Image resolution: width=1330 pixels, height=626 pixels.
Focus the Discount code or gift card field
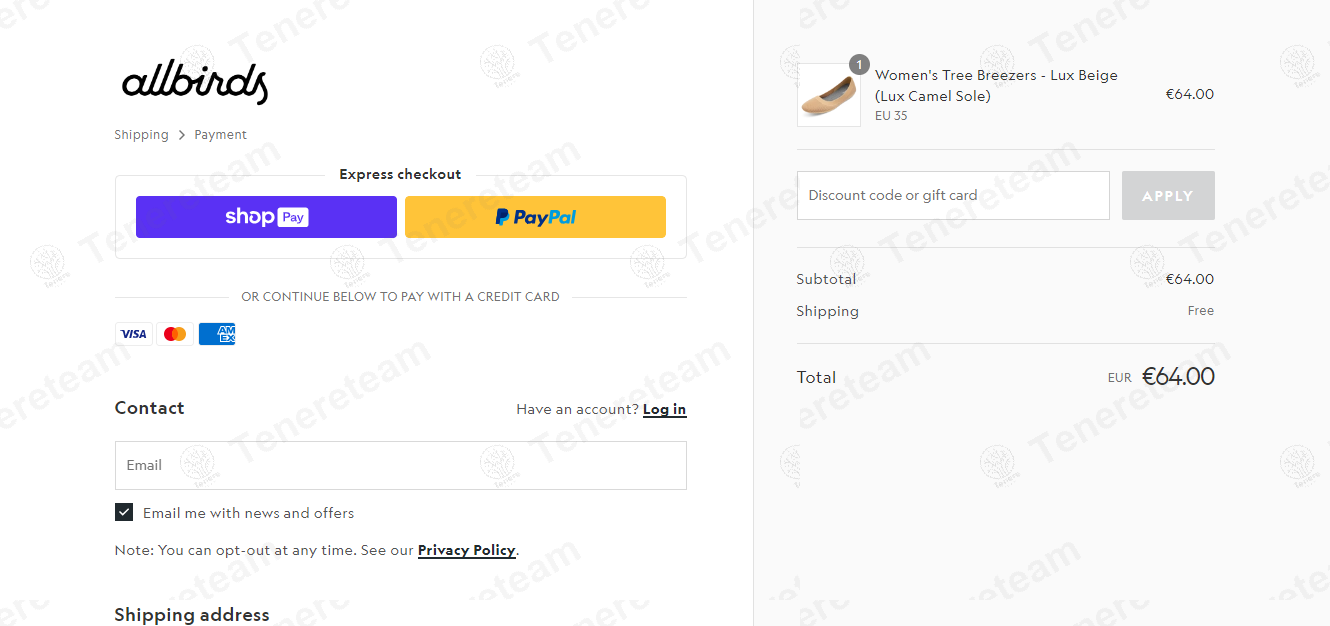pos(953,196)
